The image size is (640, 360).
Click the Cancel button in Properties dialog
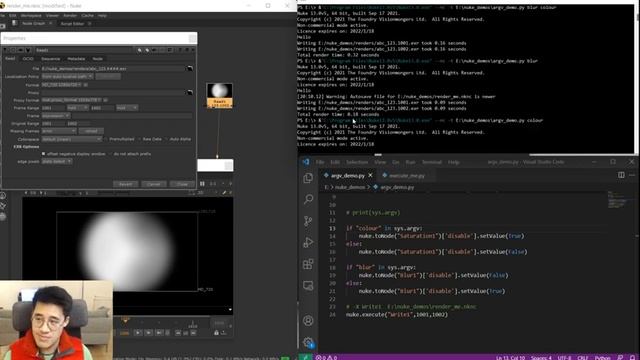click(x=153, y=184)
